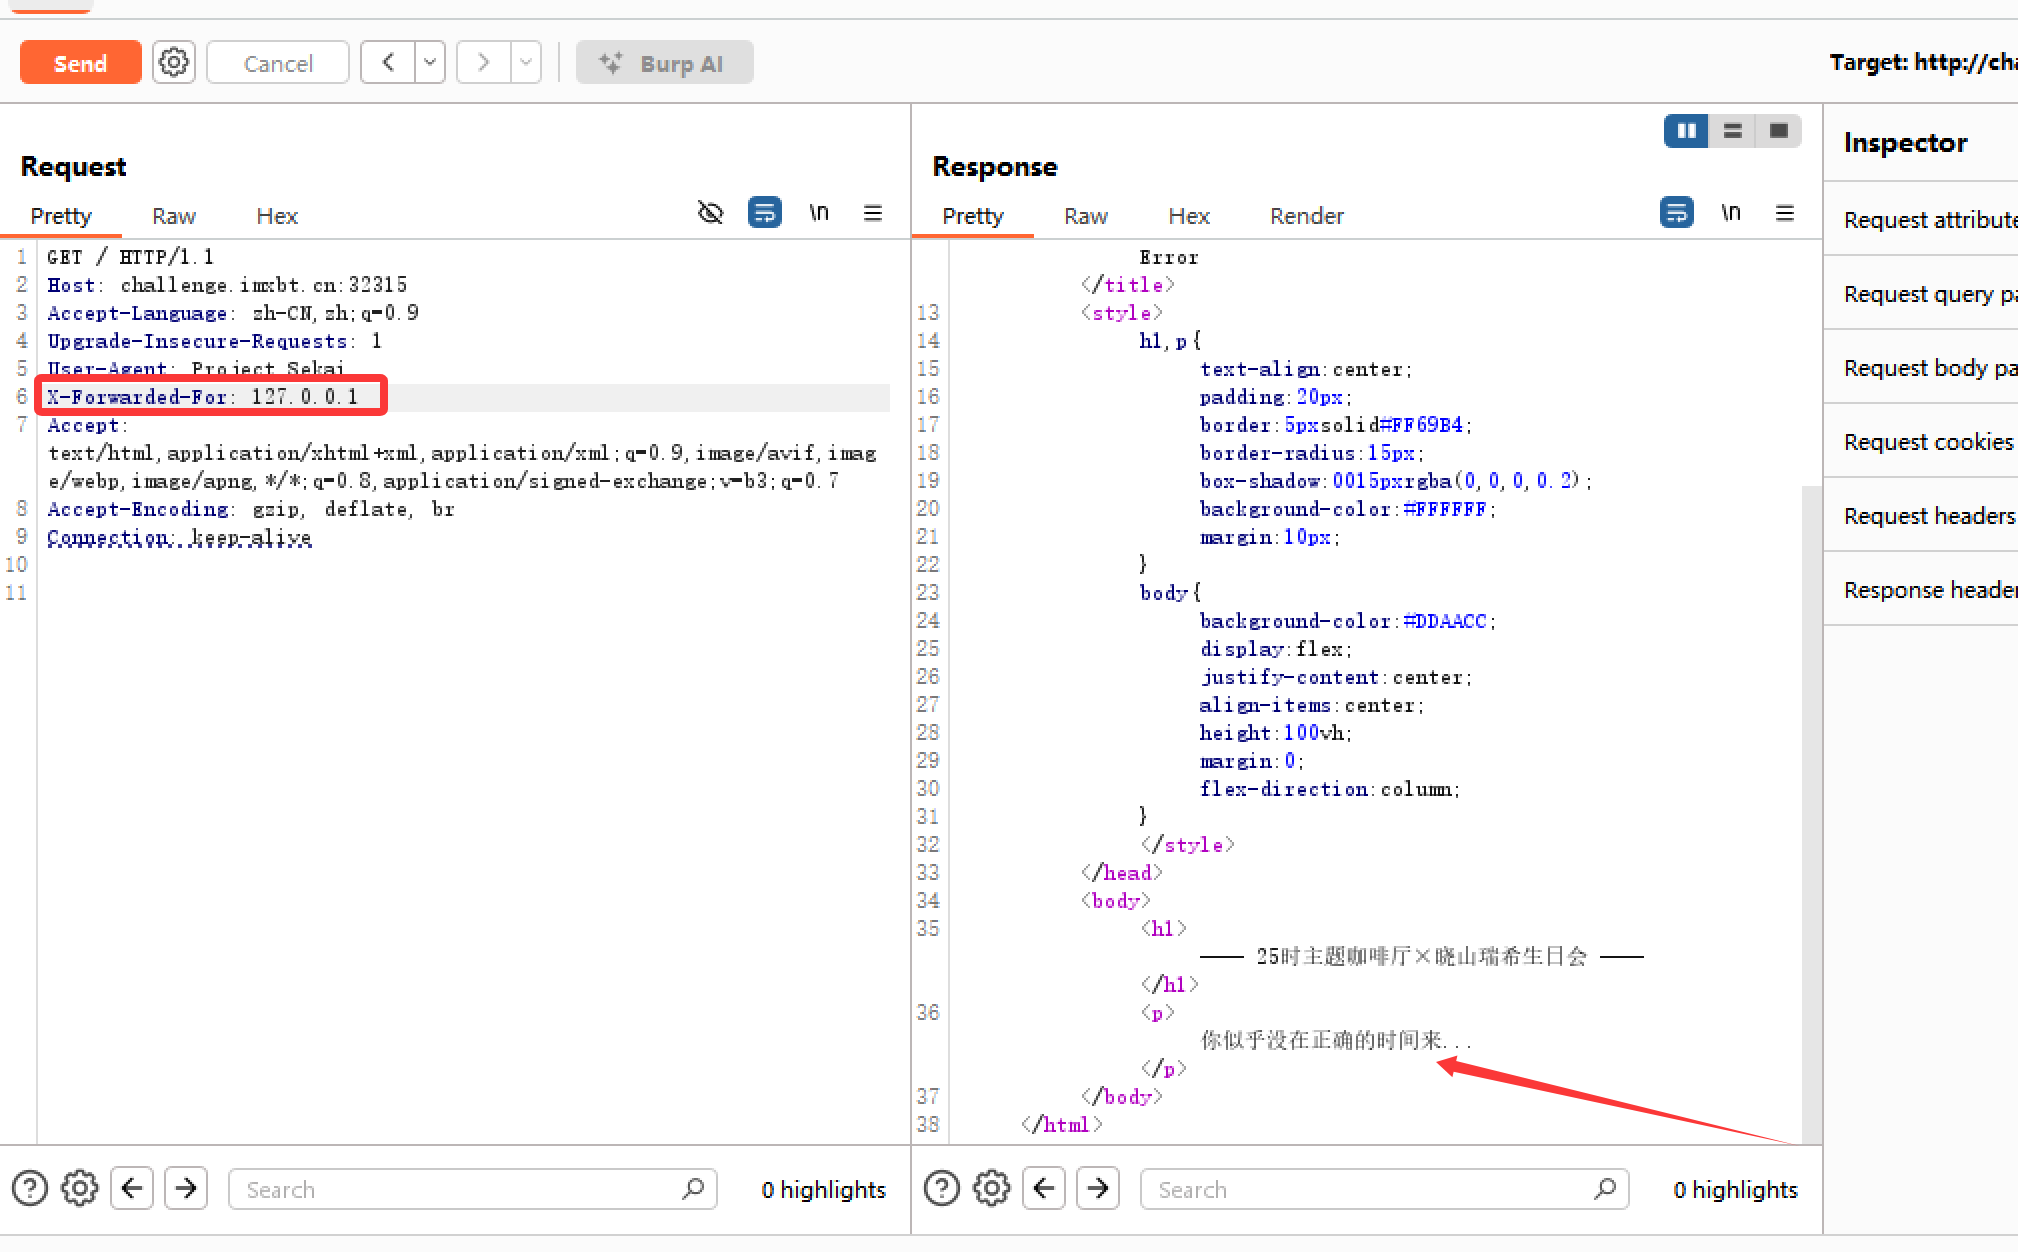This screenshot has height=1252, width=2018.
Task: Open help icon below Response panel
Action: (x=942, y=1189)
